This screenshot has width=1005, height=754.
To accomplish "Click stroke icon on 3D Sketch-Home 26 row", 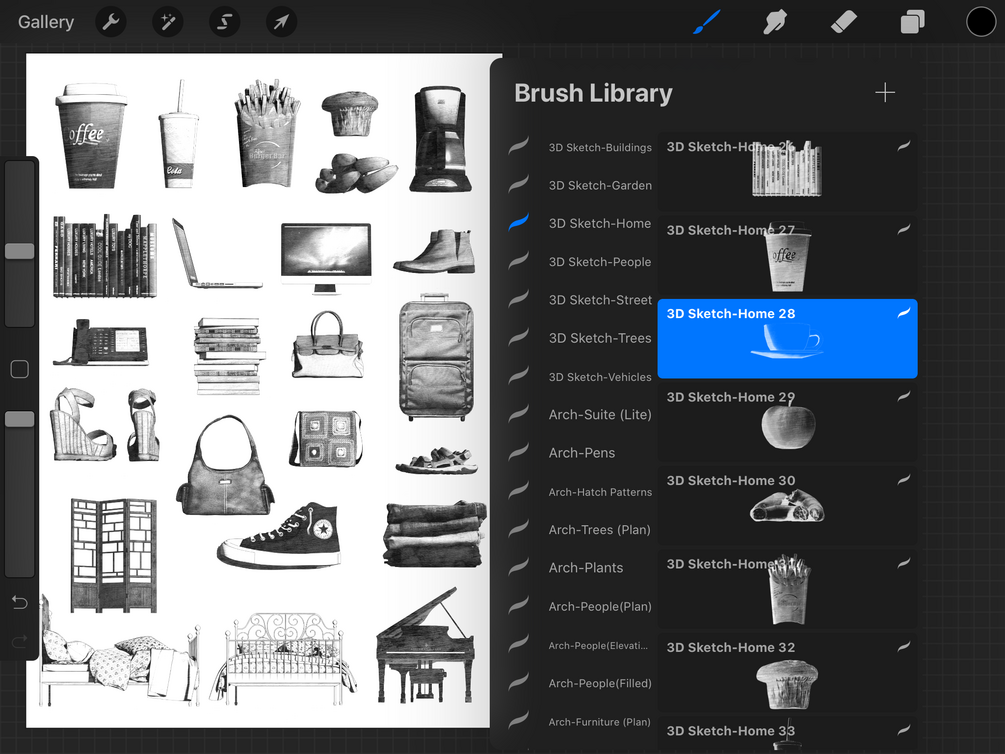I will (x=904, y=146).
